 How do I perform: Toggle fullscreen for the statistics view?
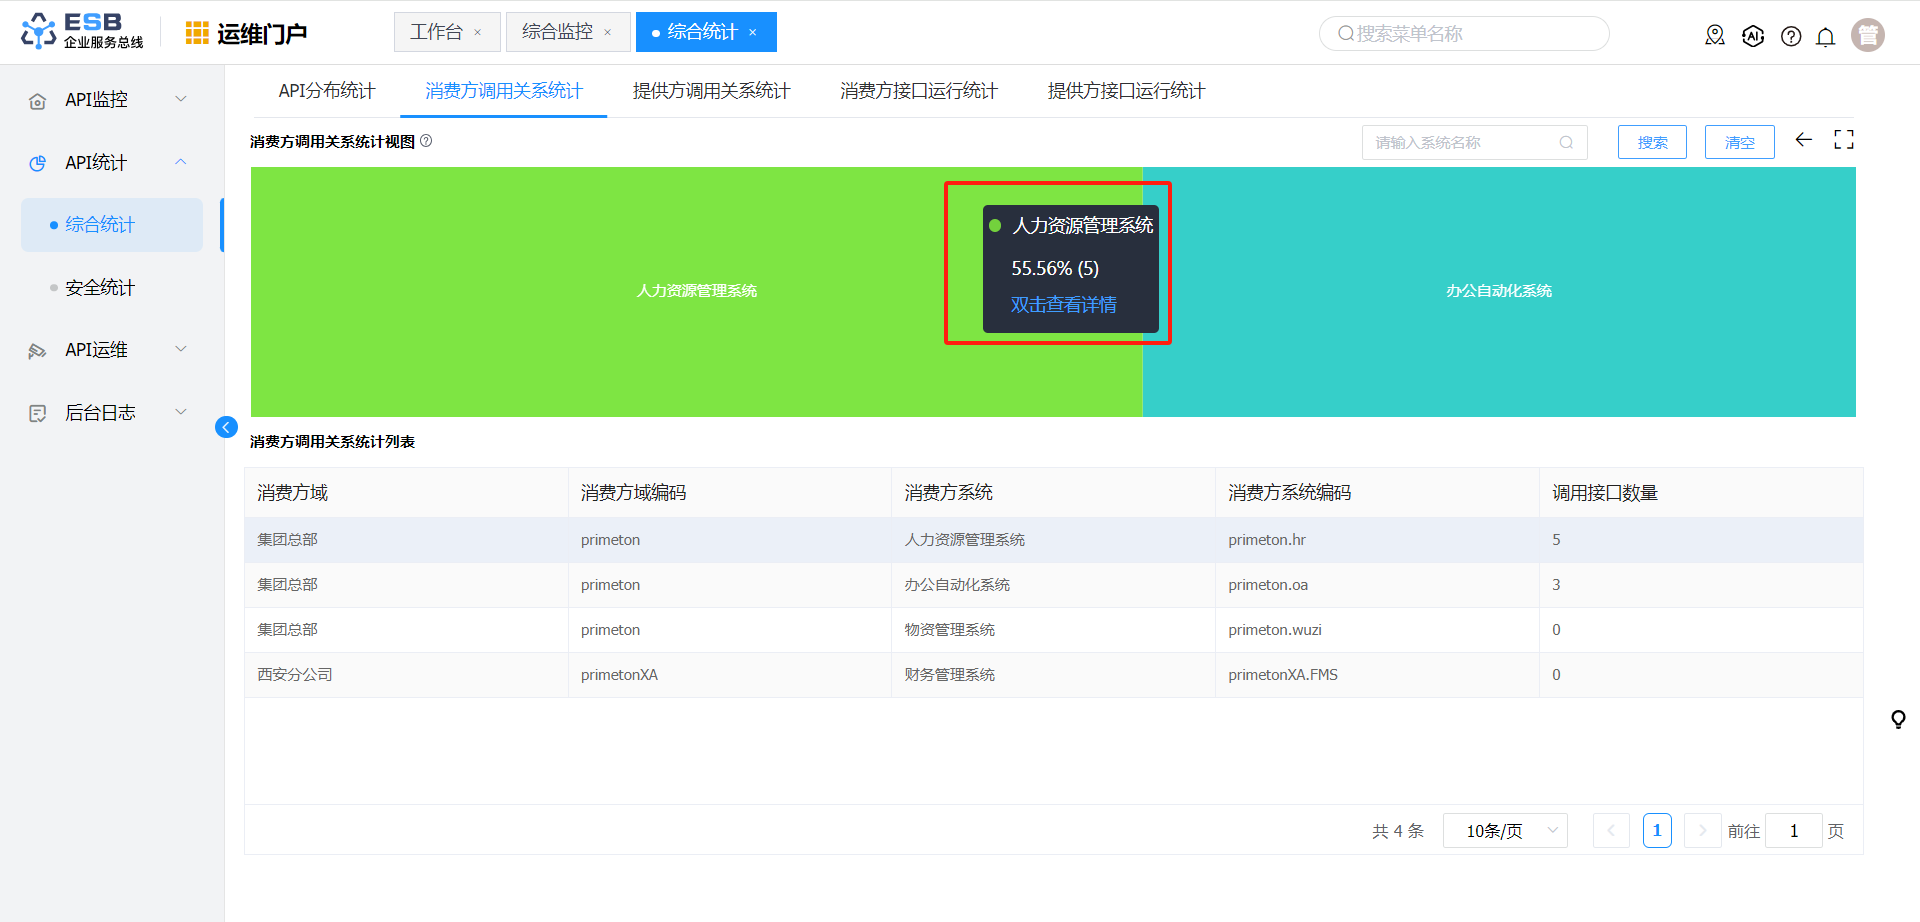click(1843, 140)
